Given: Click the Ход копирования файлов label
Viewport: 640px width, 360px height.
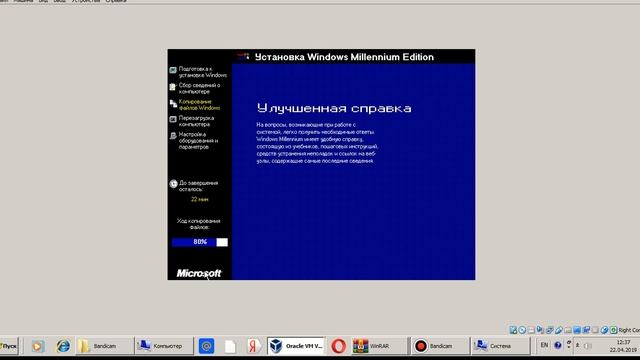Looking at the screenshot, I should pos(199,224).
